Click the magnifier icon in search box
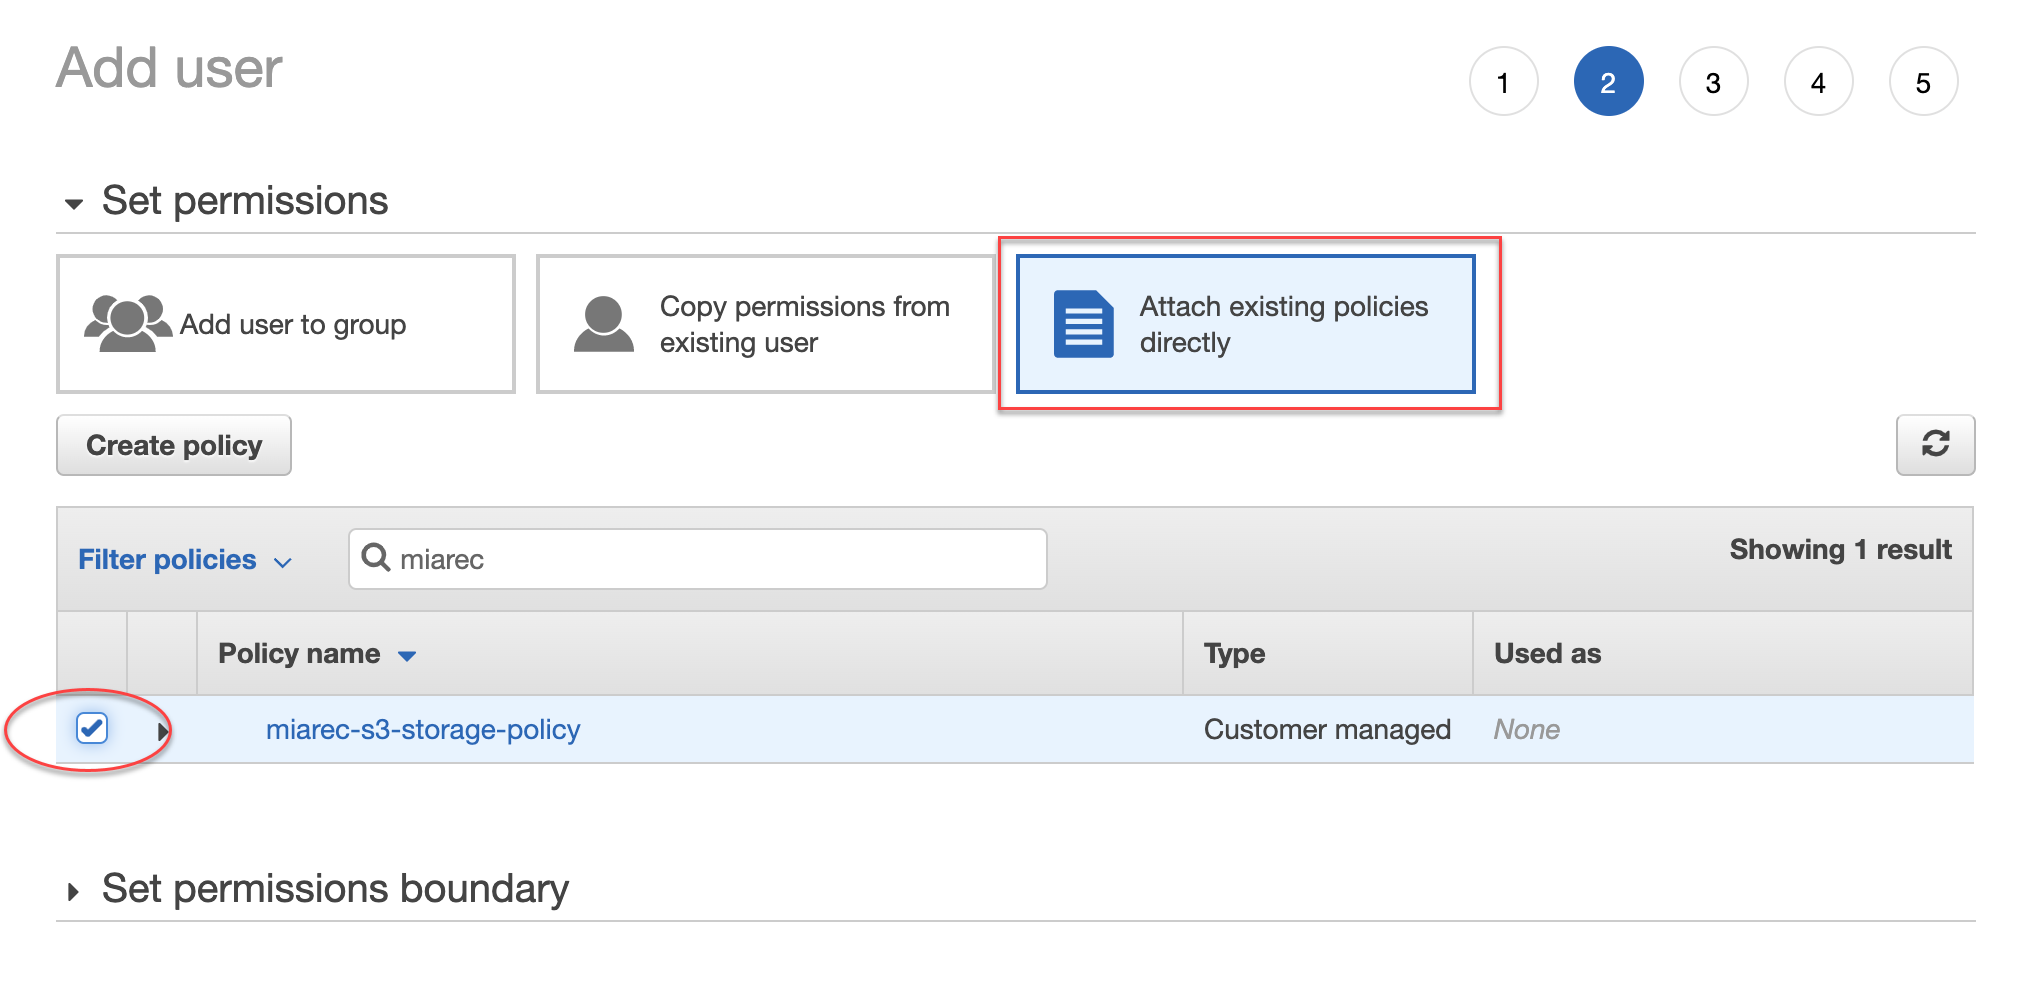This screenshot has height=996, width=2022. [x=376, y=557]
